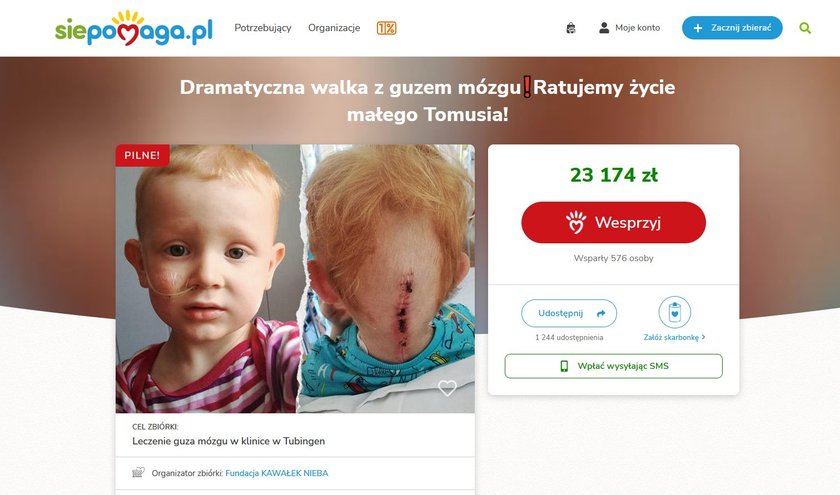Click the moneybox jar icon
Viewport: 840px width, 495px height.
click(674, 312)
